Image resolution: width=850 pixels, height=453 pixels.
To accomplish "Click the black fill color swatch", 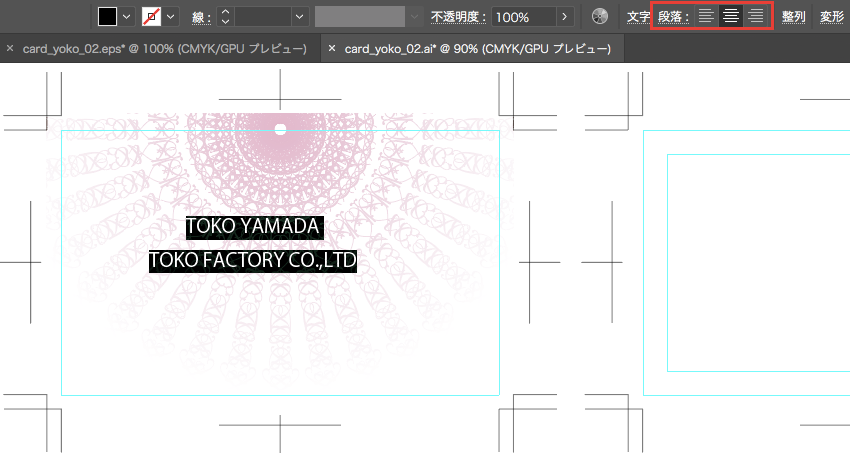I will [107, 16].
